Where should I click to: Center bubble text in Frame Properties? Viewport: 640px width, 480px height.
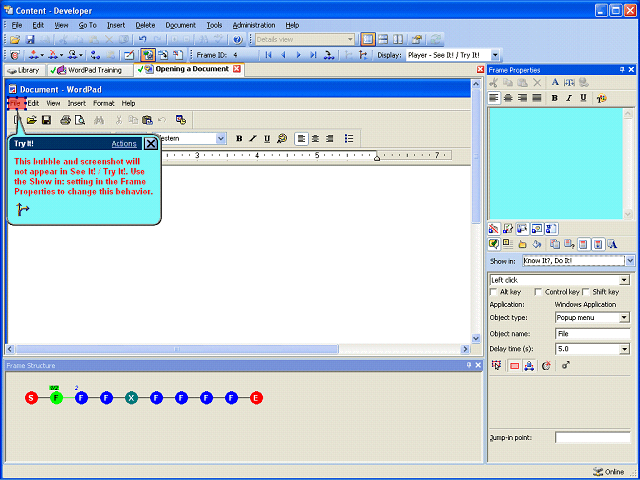click(x=508, y=98)
